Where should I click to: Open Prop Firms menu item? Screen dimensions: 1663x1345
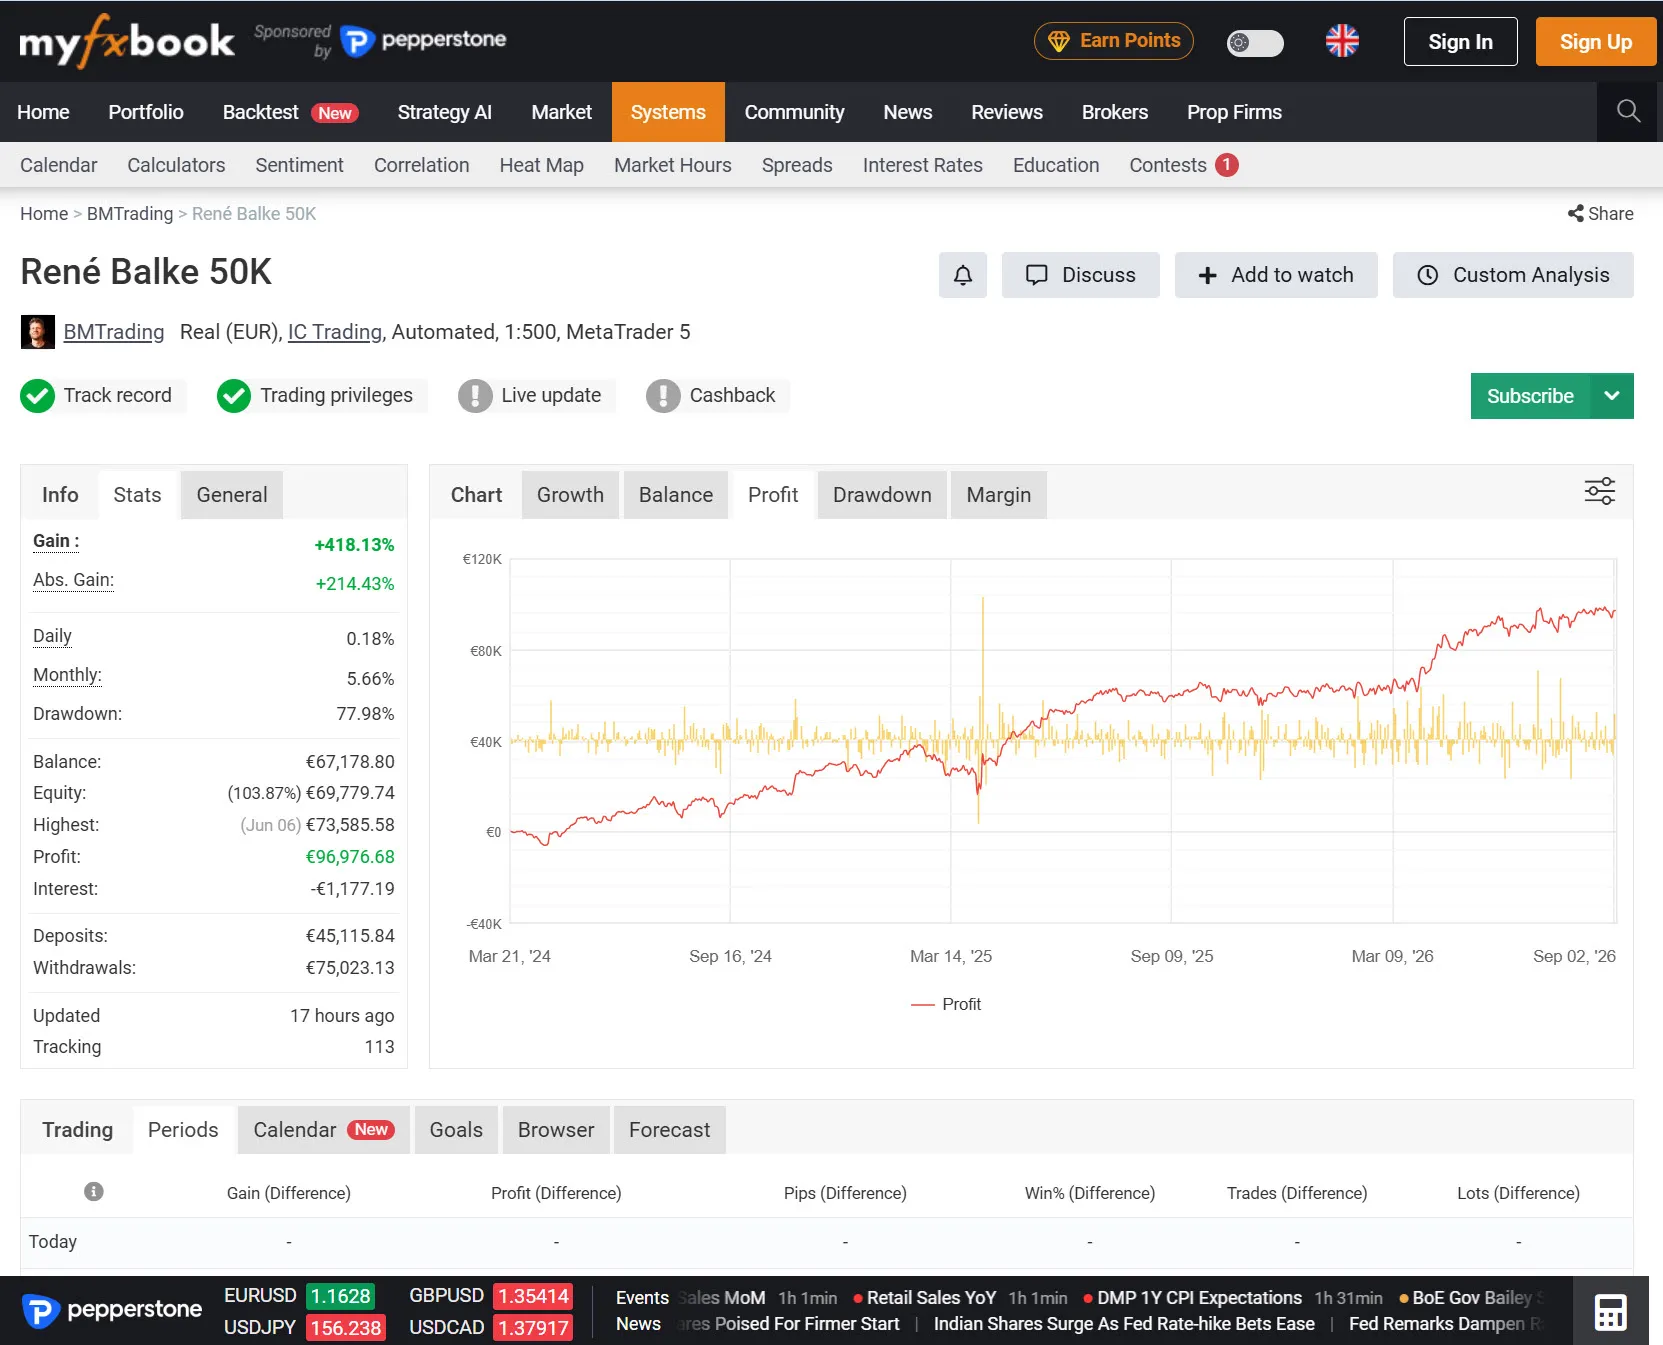click(x=1234, y=112)
